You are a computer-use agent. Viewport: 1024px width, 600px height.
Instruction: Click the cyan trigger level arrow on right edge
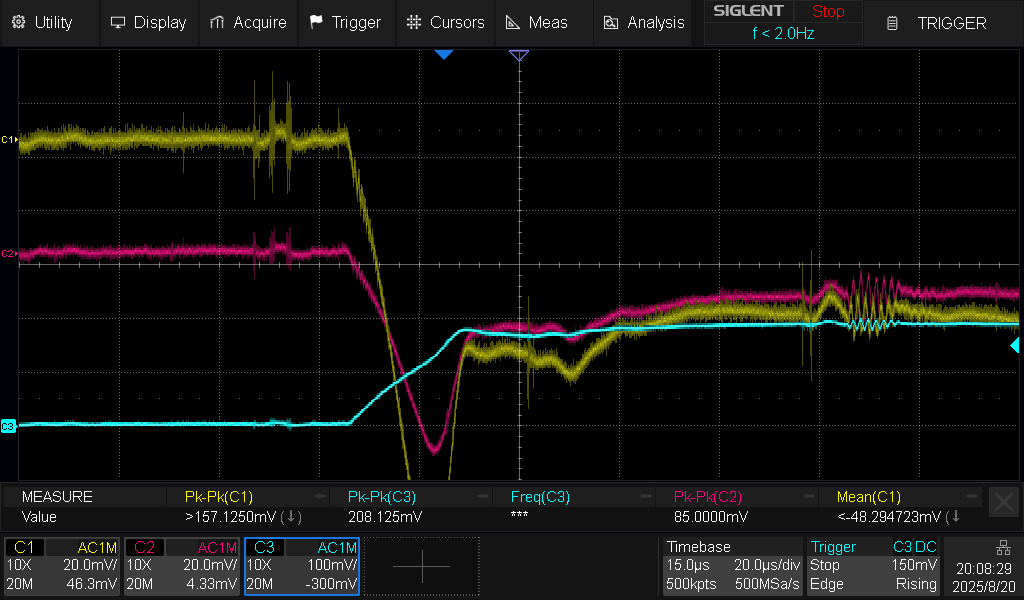click(x=1015, y=345)
